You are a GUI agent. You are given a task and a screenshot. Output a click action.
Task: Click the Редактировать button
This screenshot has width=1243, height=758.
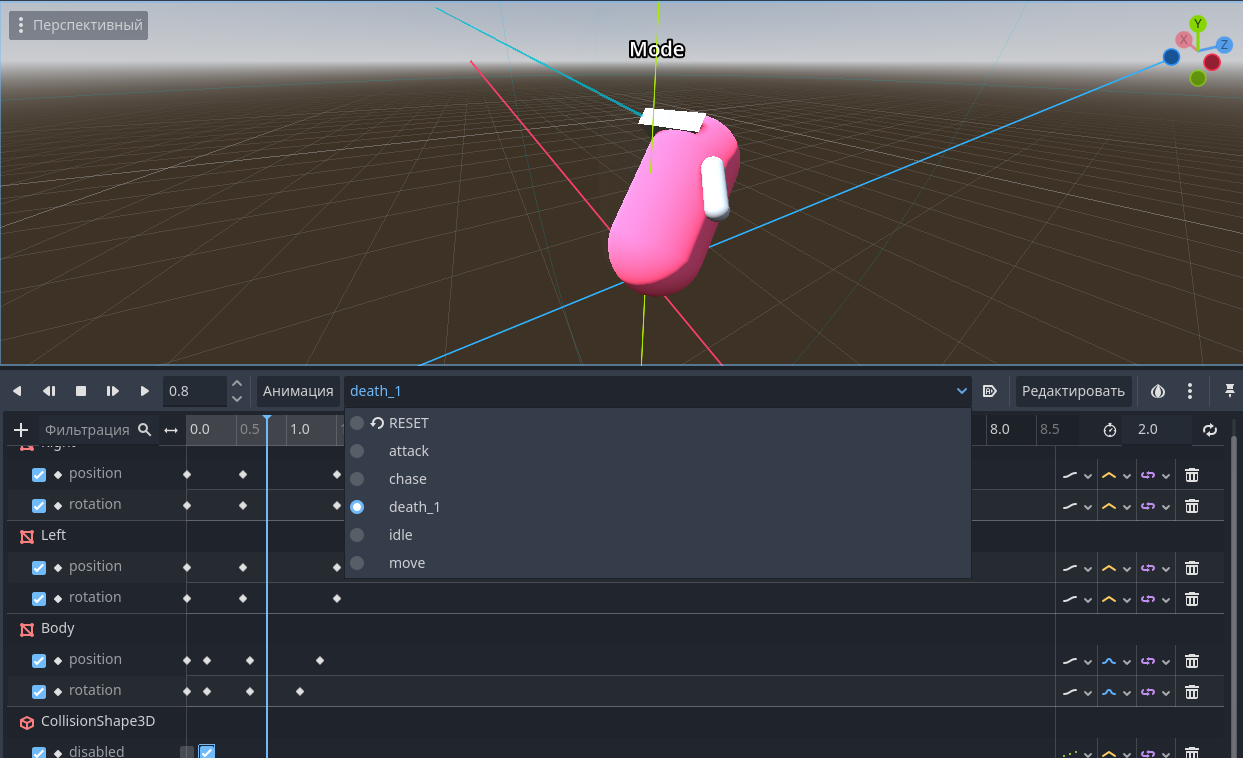point(1073,391)
